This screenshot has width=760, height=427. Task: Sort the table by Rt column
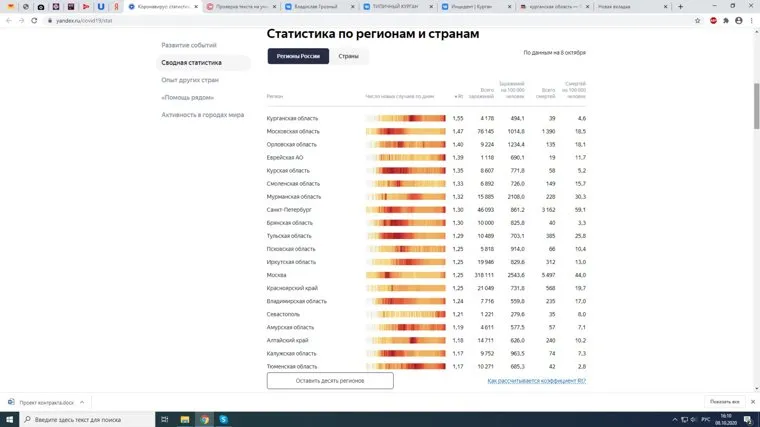458,96
